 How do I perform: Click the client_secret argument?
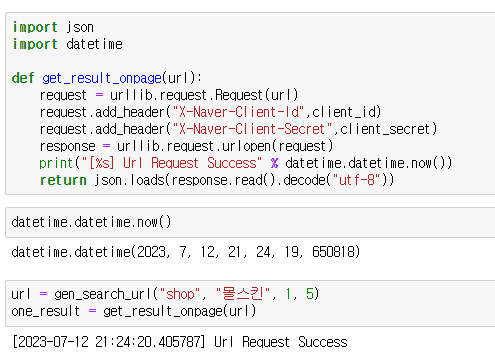pyautogui.click(x=385, y=129)
